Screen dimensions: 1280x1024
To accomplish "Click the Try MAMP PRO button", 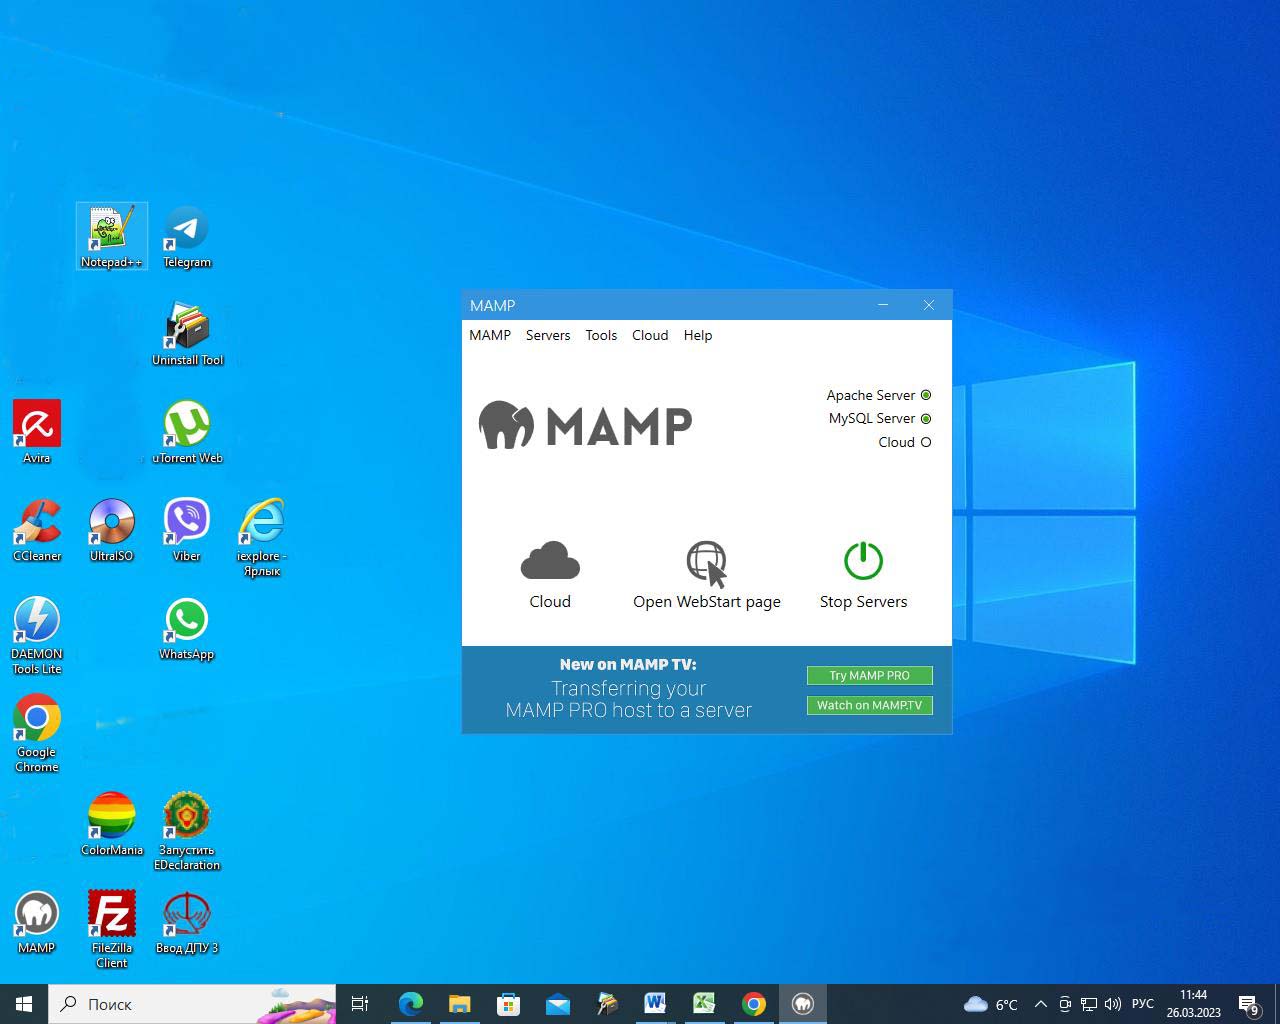I will click(x=869, y=675).
